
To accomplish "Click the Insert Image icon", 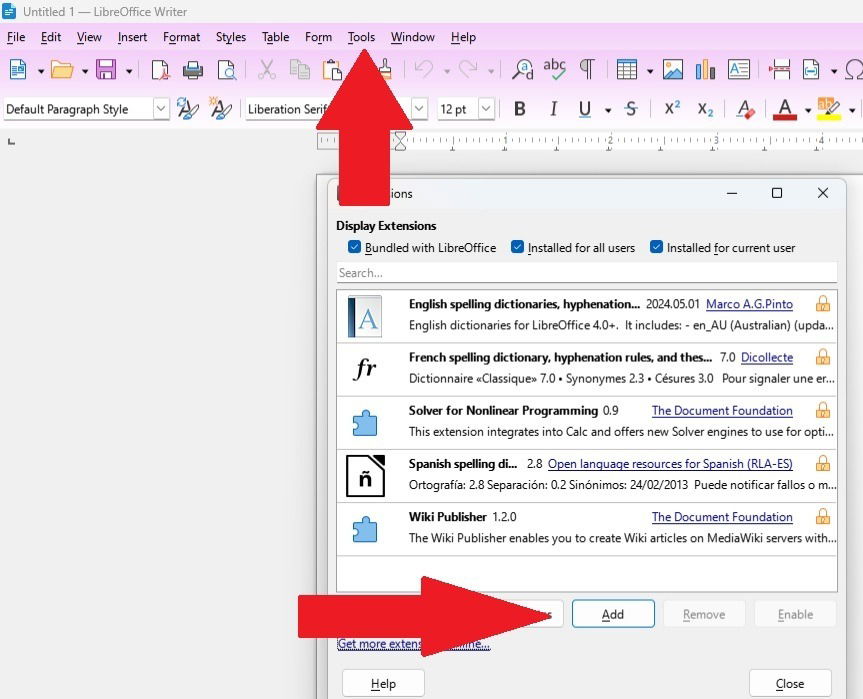I will pyautogui.click(x=673, y=70).
